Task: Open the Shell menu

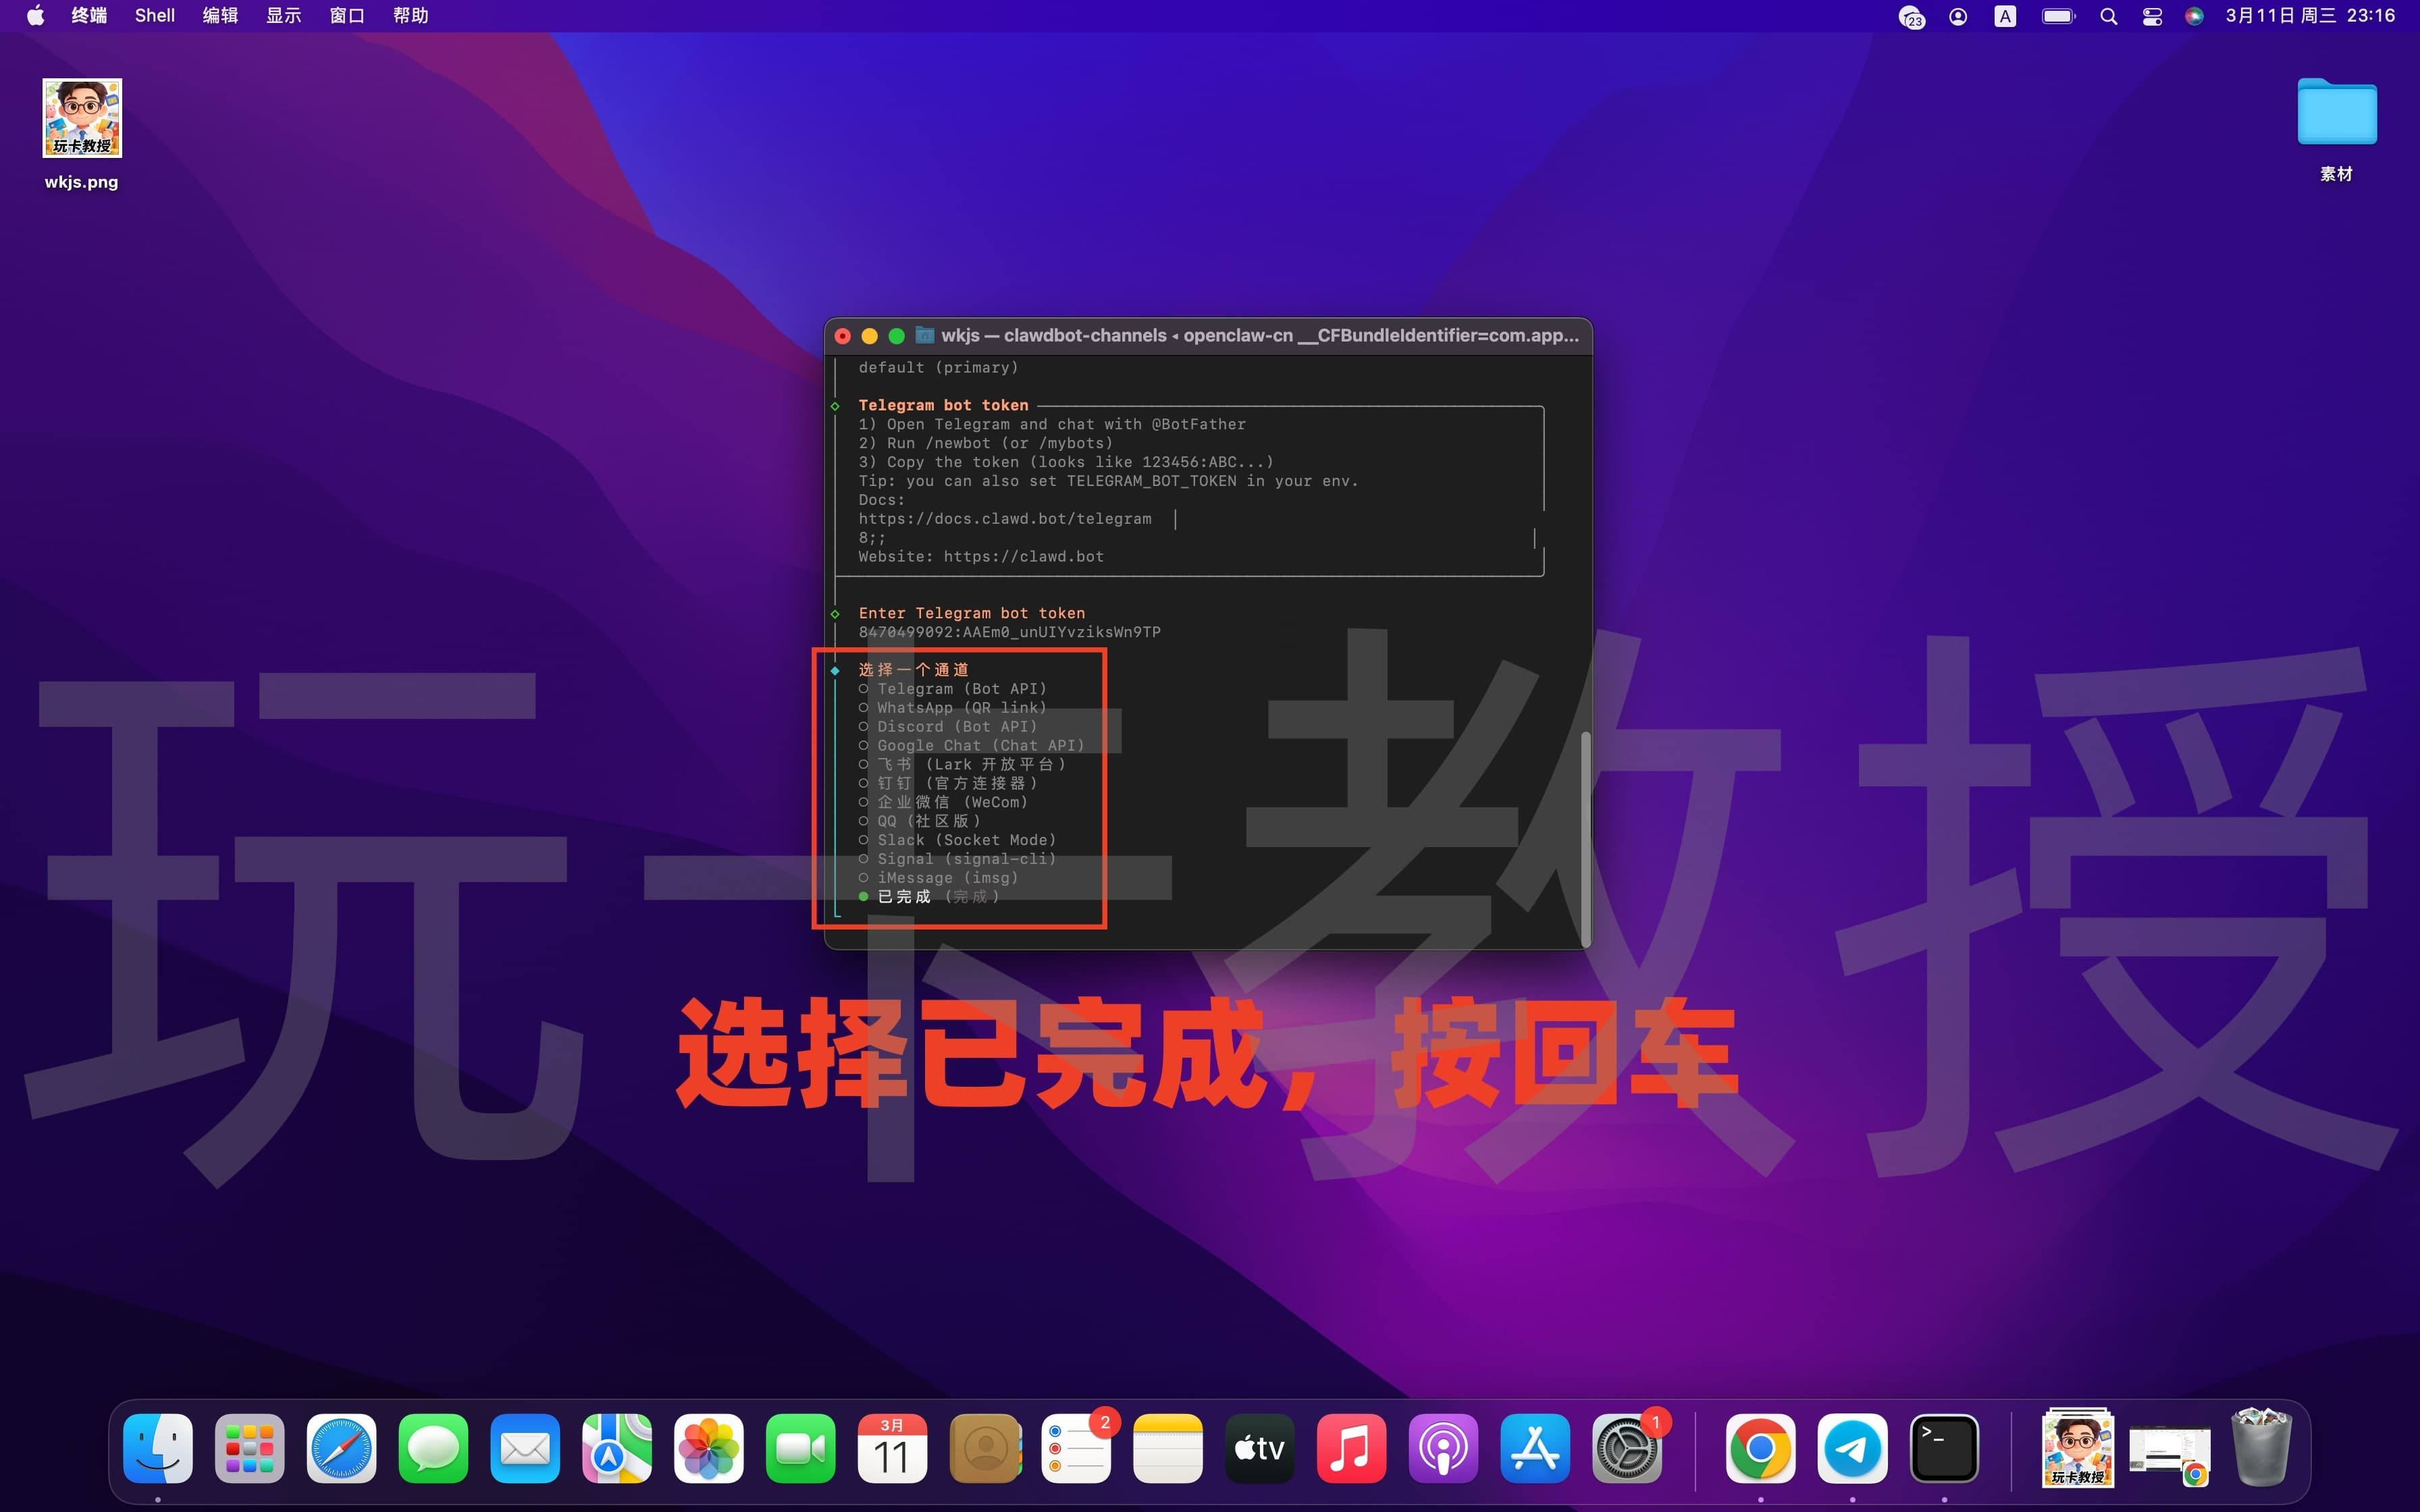Action: pyautogui.click(x=154, y=15)
